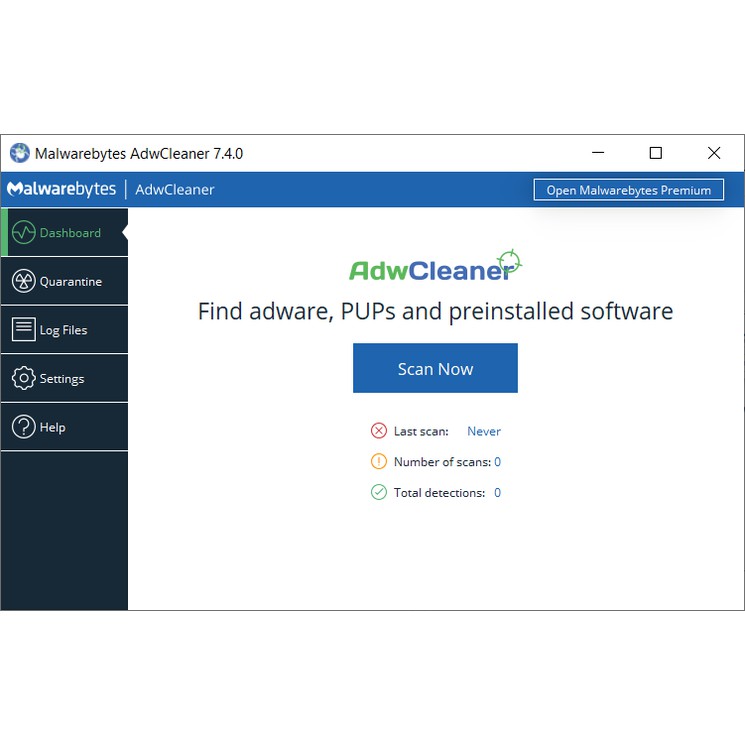
Task: Click the Dashboard heartbeat icon
Action: point(24,232)
